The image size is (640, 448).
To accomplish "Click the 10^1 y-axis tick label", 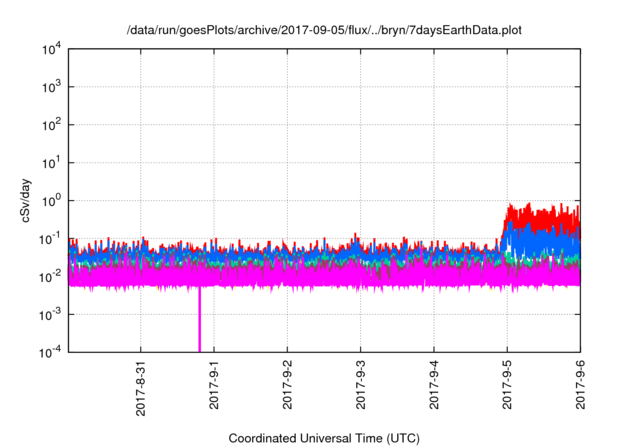I will pos(51,163).
